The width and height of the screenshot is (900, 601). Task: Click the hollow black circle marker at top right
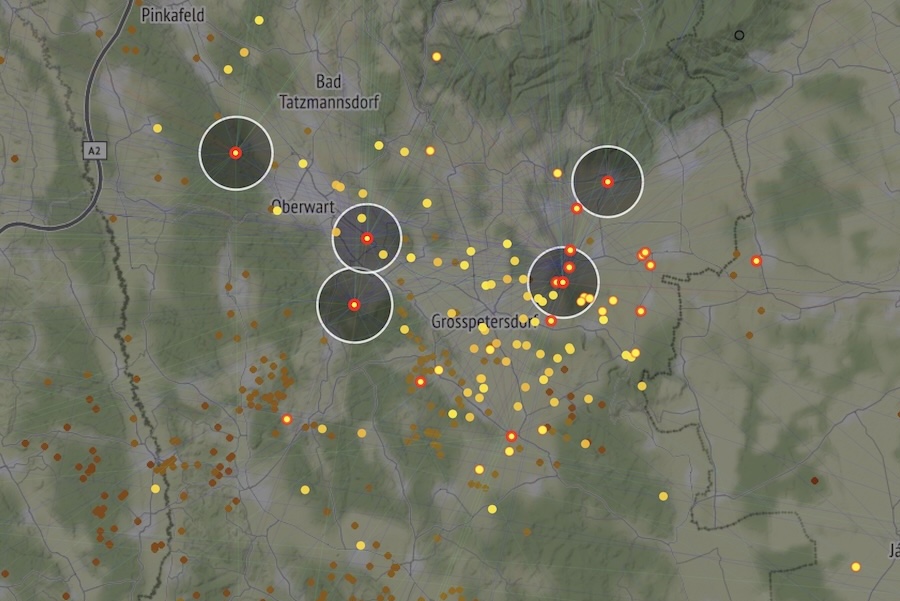[x=739, y=35]
